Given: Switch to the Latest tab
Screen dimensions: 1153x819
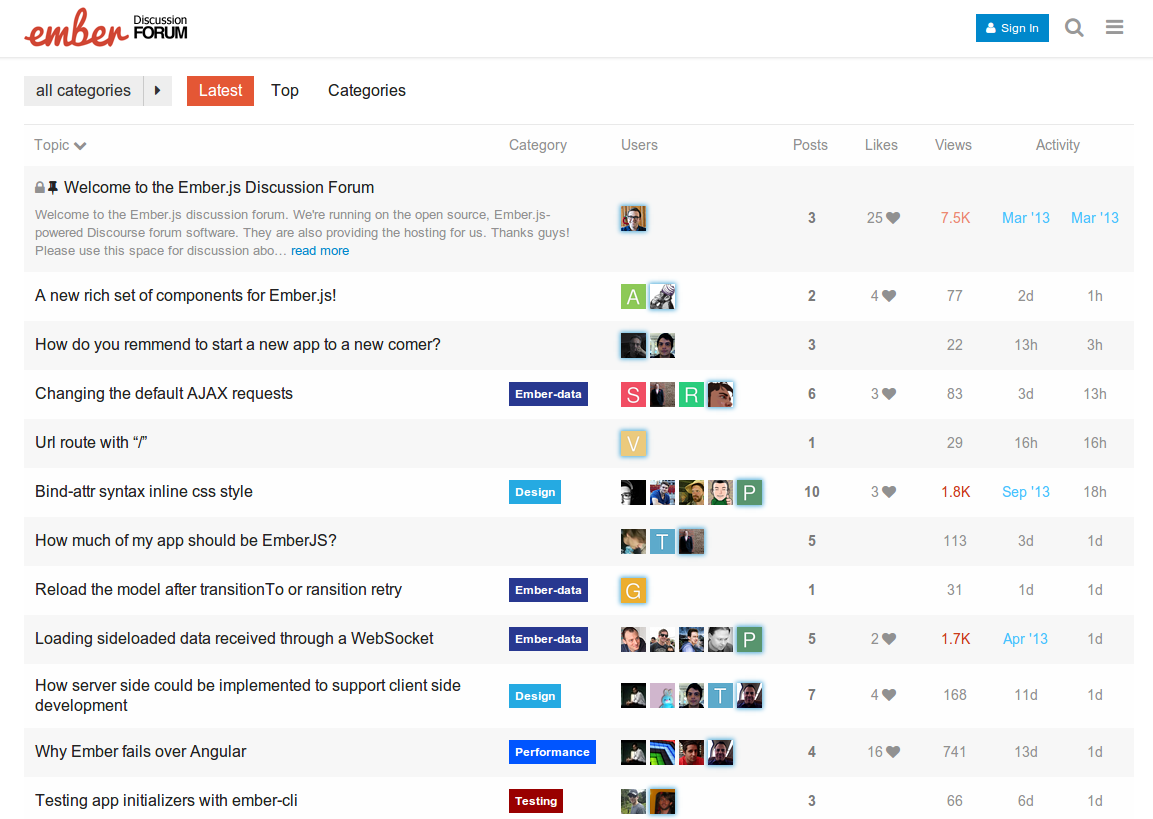Looking at the screenshot, I should point(220,90).
